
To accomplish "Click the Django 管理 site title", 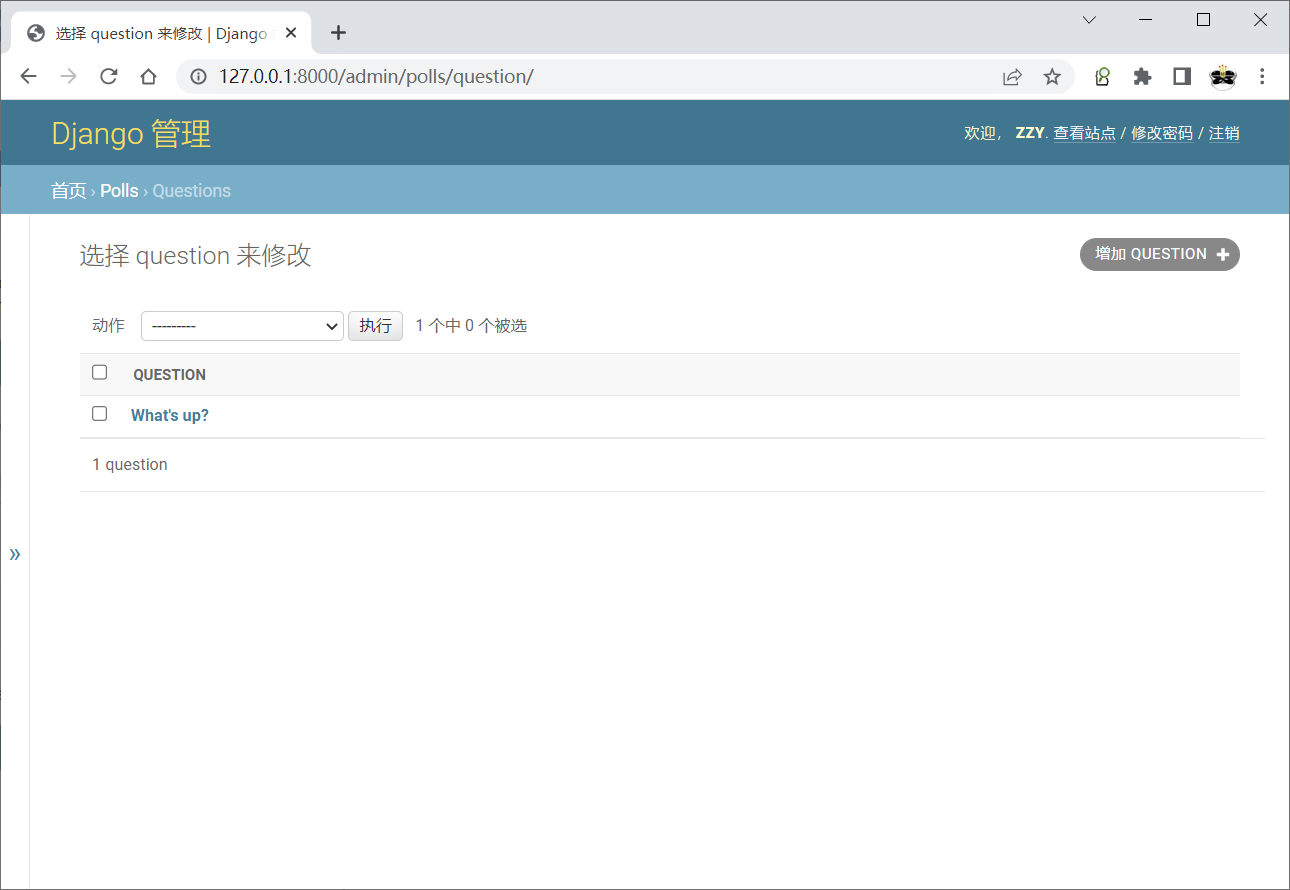I will (131, 133).
